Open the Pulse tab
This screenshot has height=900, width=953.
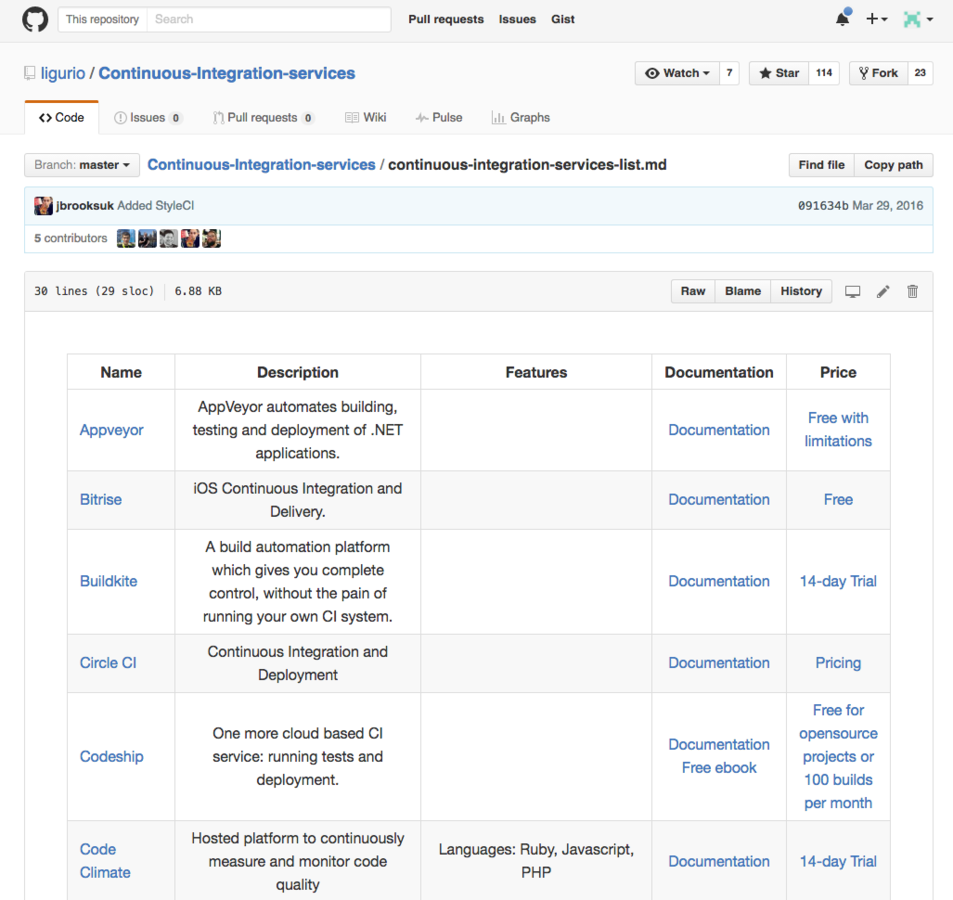pyautogui.click(x=439, y=117)
